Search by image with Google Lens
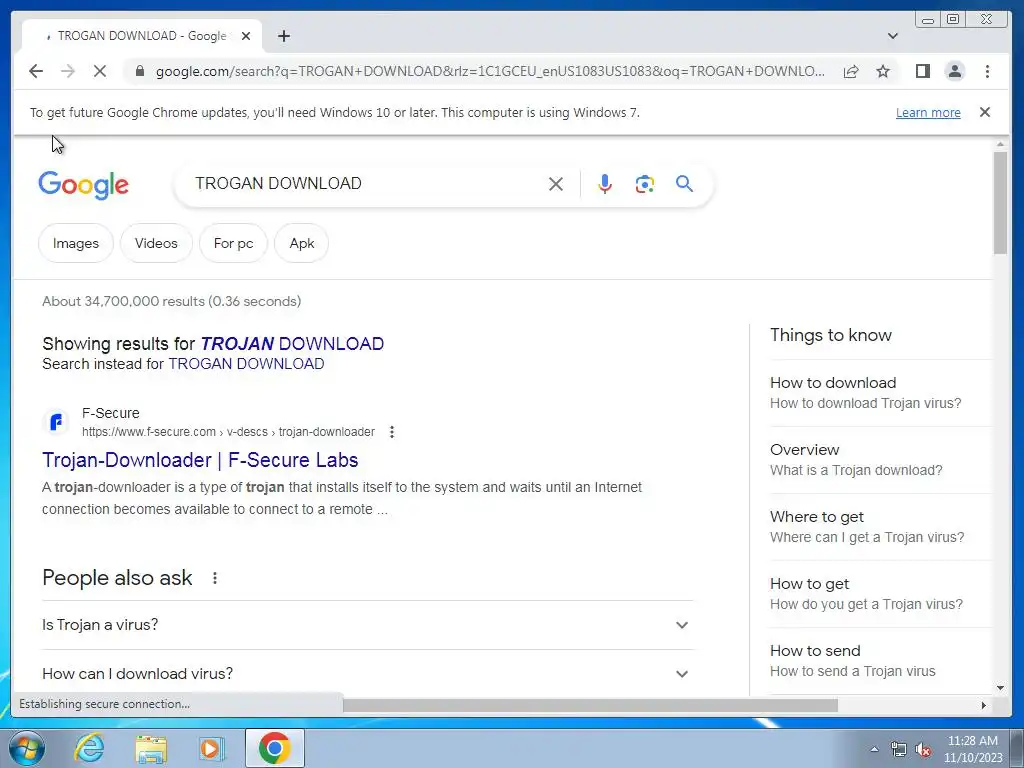1024x768 pixels. 645,184
